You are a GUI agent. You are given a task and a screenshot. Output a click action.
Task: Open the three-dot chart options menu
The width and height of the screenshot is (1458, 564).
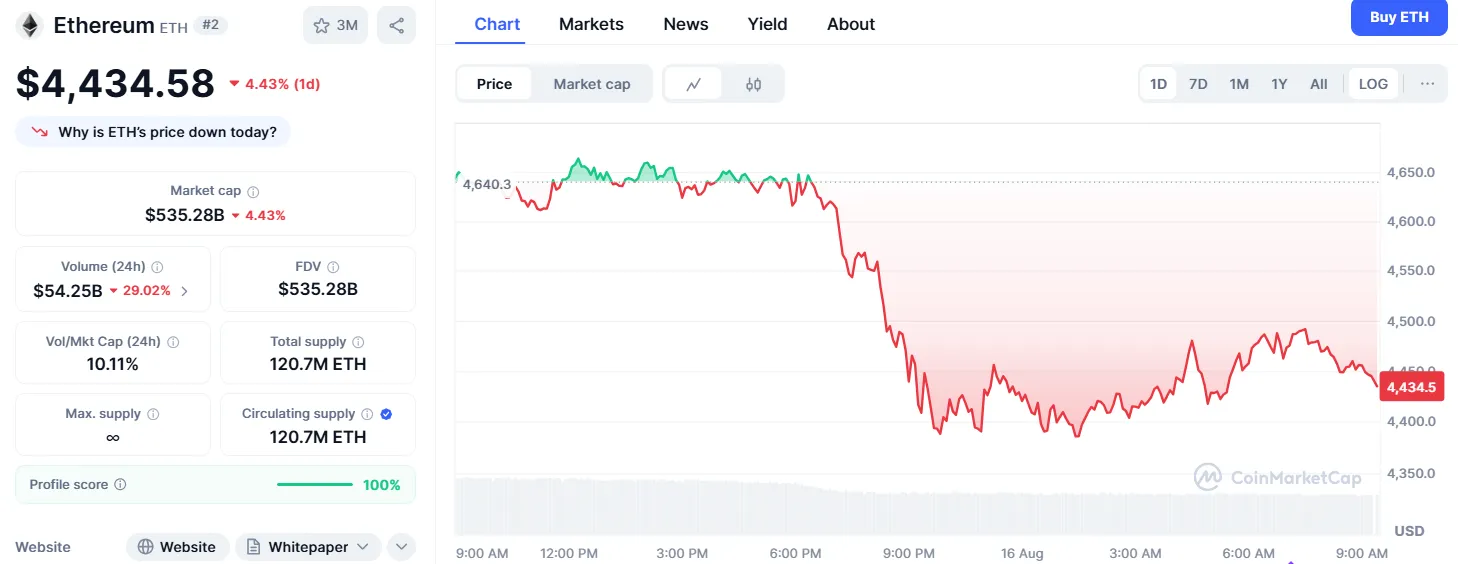[1427, 84]
